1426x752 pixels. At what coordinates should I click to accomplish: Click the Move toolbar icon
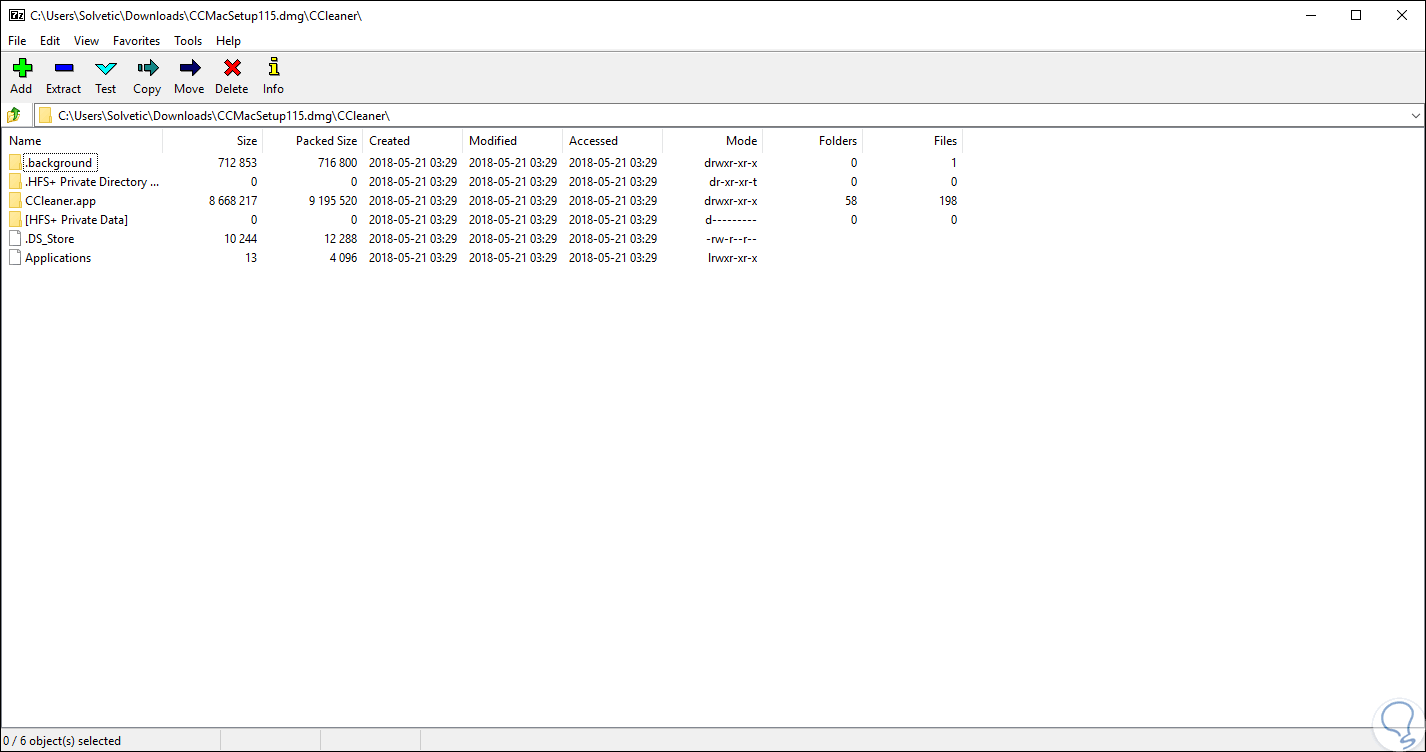point(189,68)
